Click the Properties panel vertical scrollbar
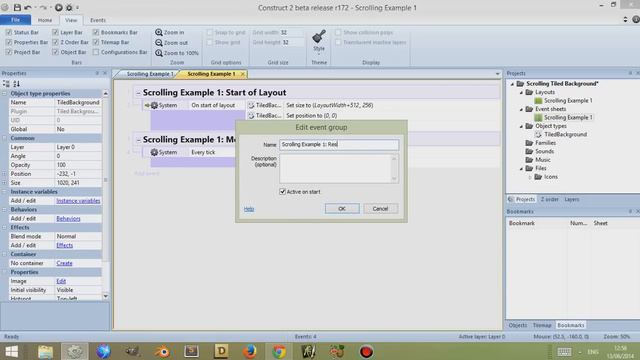This screenshot has height=360, width=640. pos(105,195)
